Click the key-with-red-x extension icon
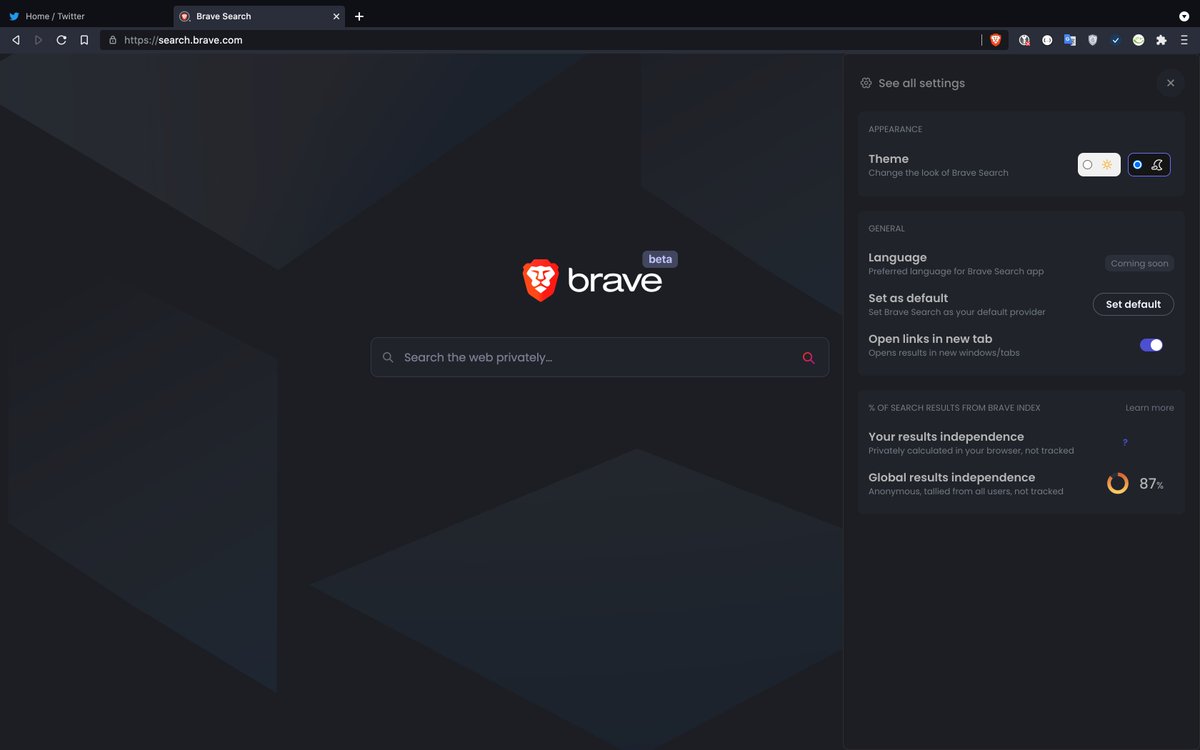Screen dimensions: 1200x750 [x=1024, y=40]
